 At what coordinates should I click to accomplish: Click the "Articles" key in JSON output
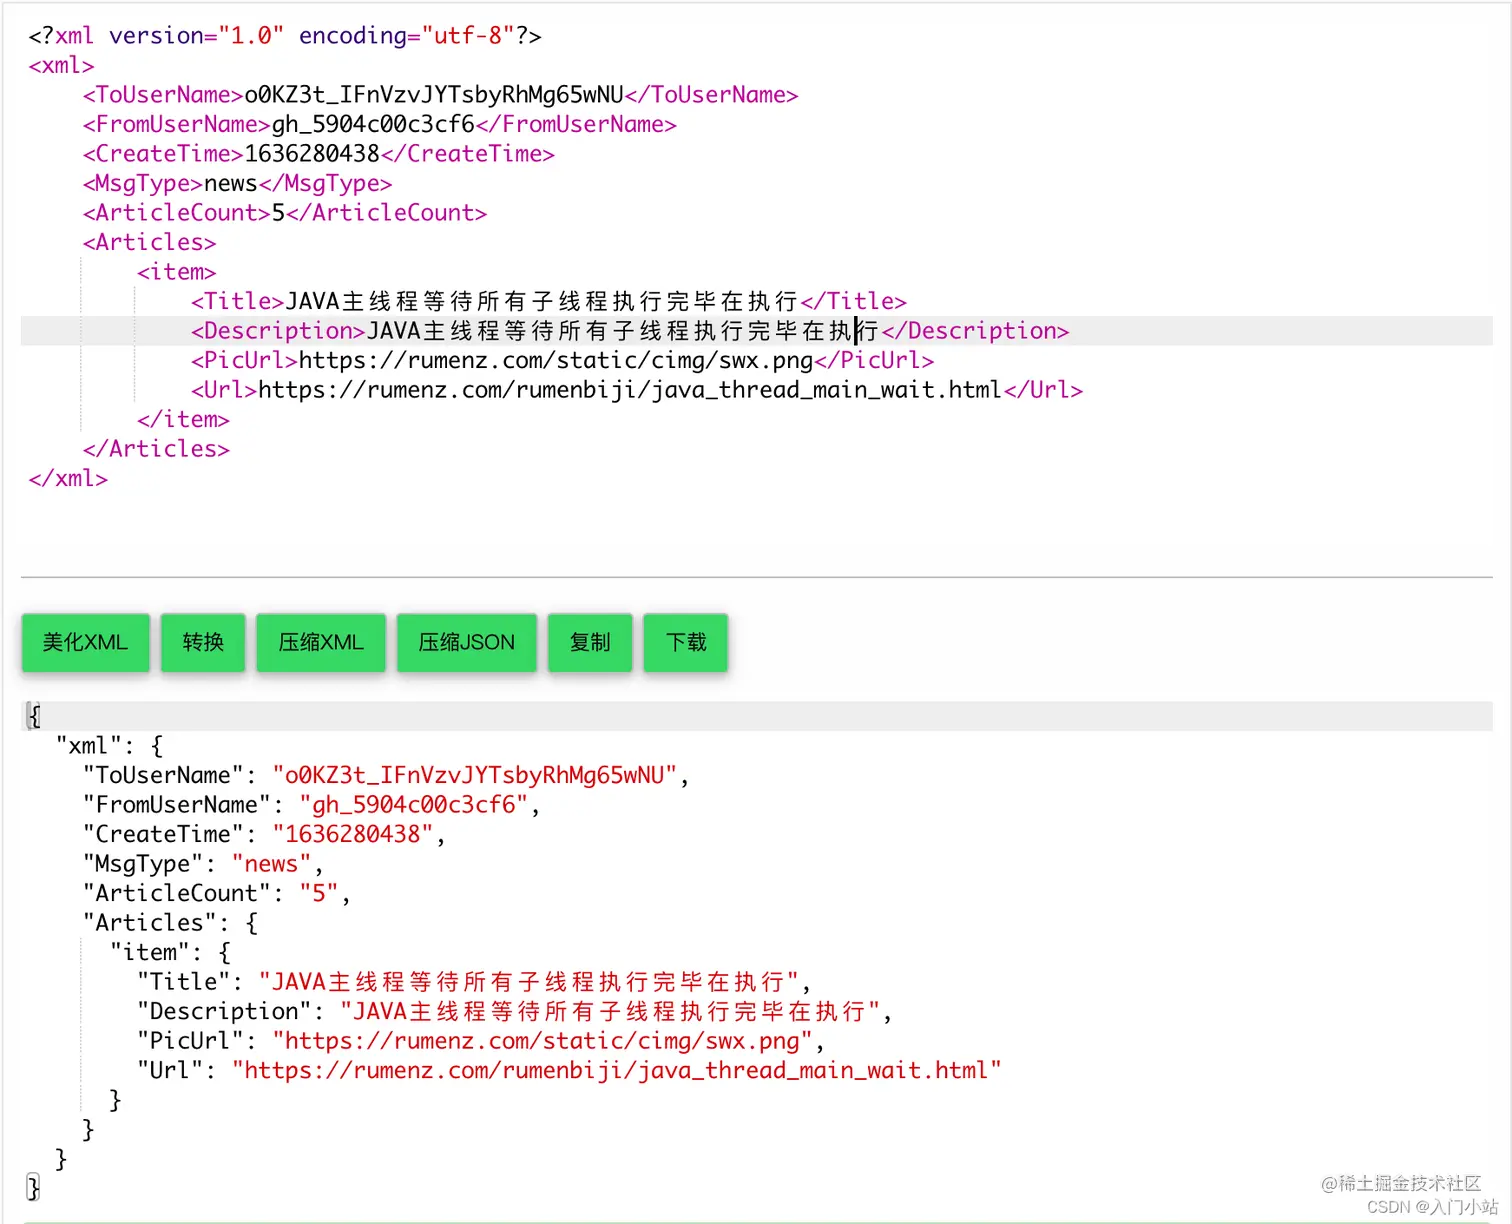click(149, 923)
